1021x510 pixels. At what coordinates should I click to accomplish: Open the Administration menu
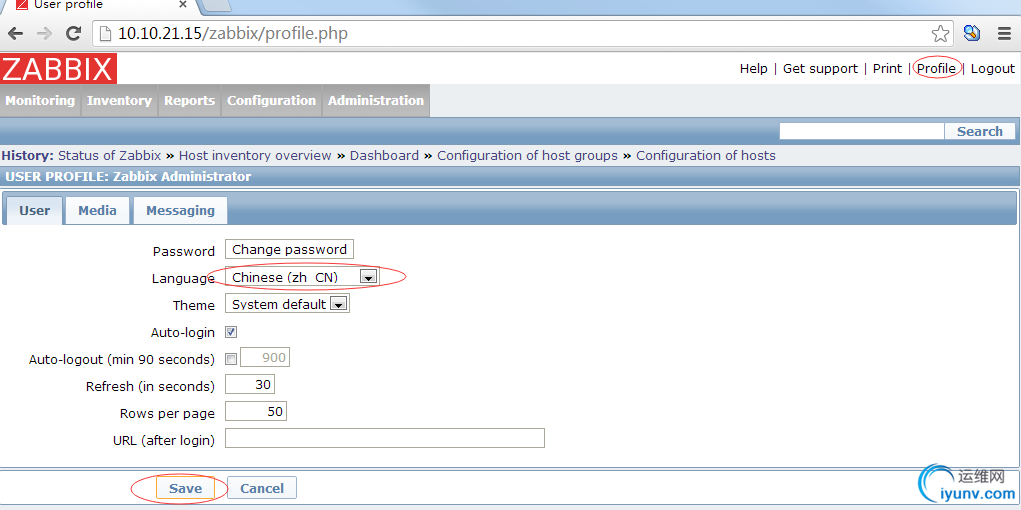click(x=376, y=101)
